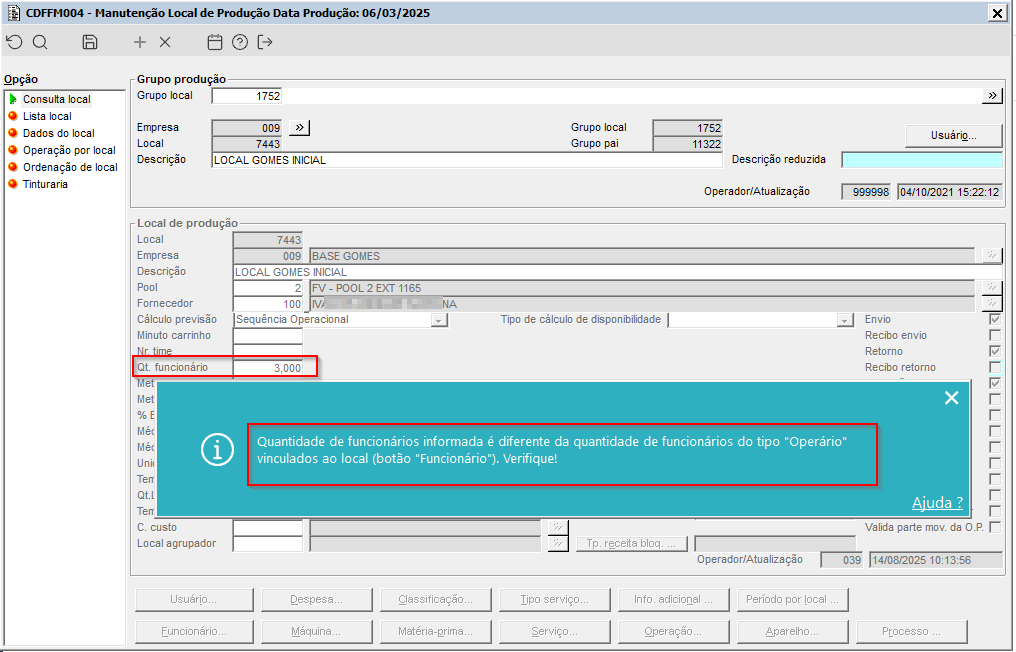The width and height of the screenshot is (1016, 652).
Task: Click the Aparelho... button
Action: point(792,631)
